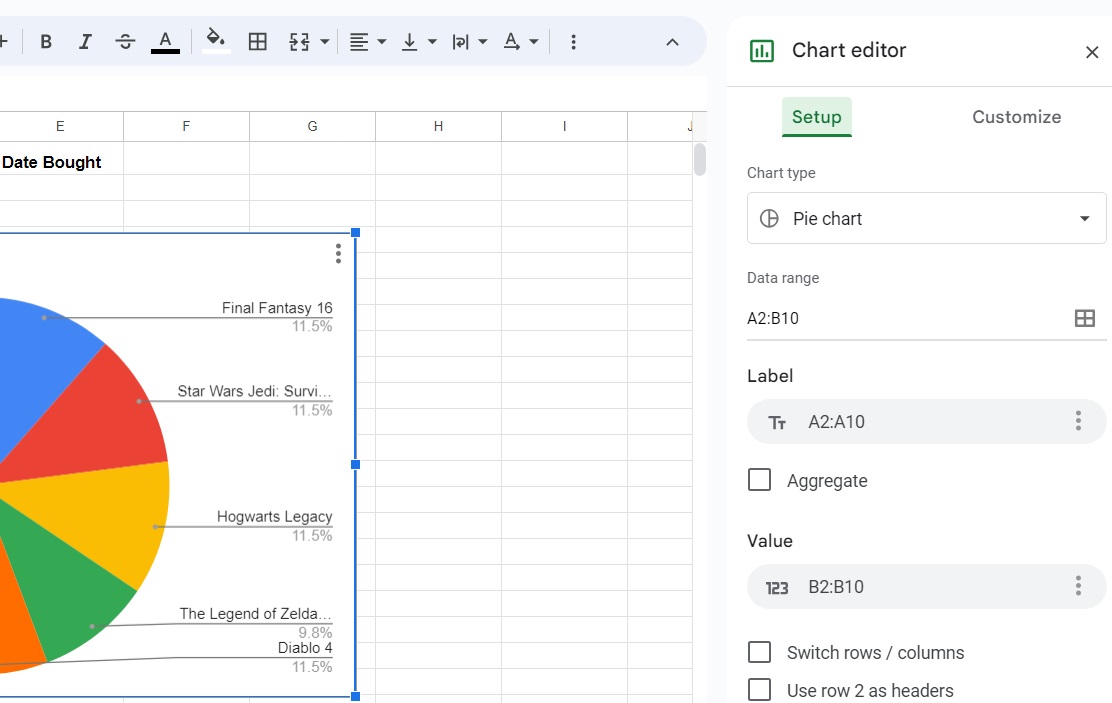This screenshot has height=703, width=1112.
Task: Open the chart's three-dot options menu
Action: click(338, 254)
